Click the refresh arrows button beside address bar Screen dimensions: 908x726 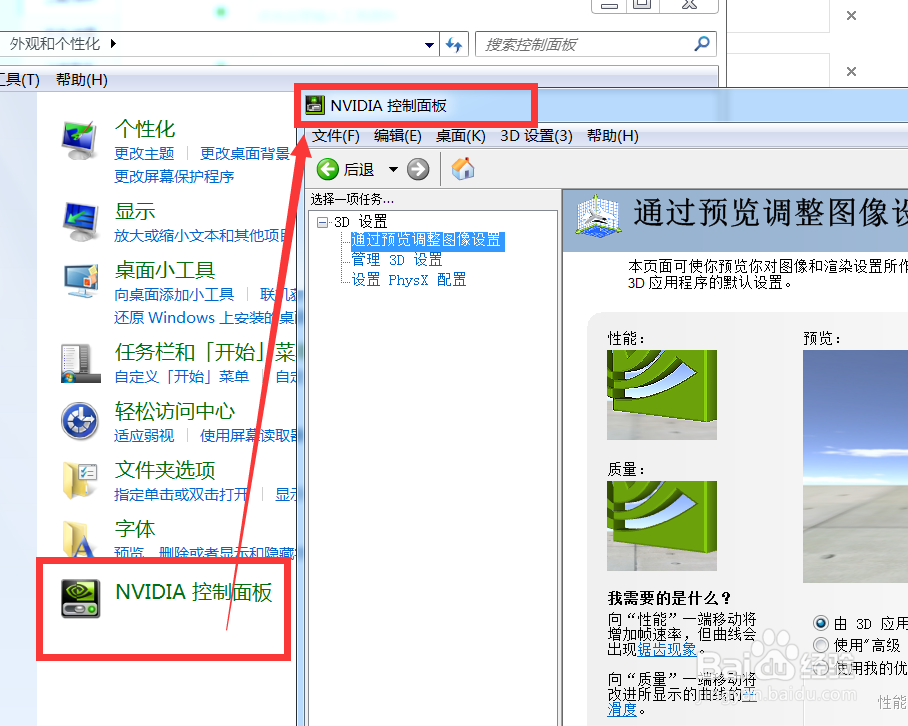pos(454,45)
